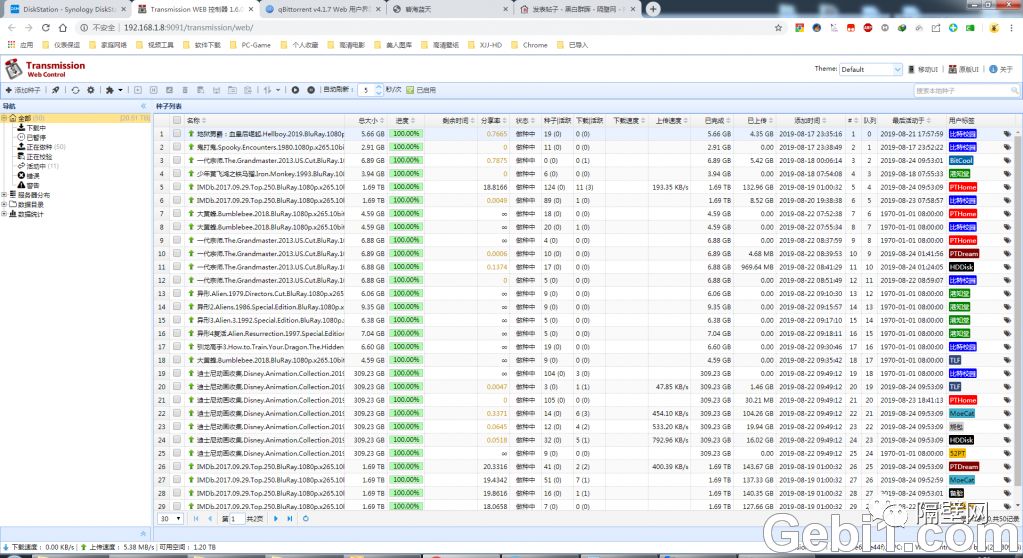
Task: Check the row 19 Disney Animation Collection checkbox
Action: click(177, 373)
